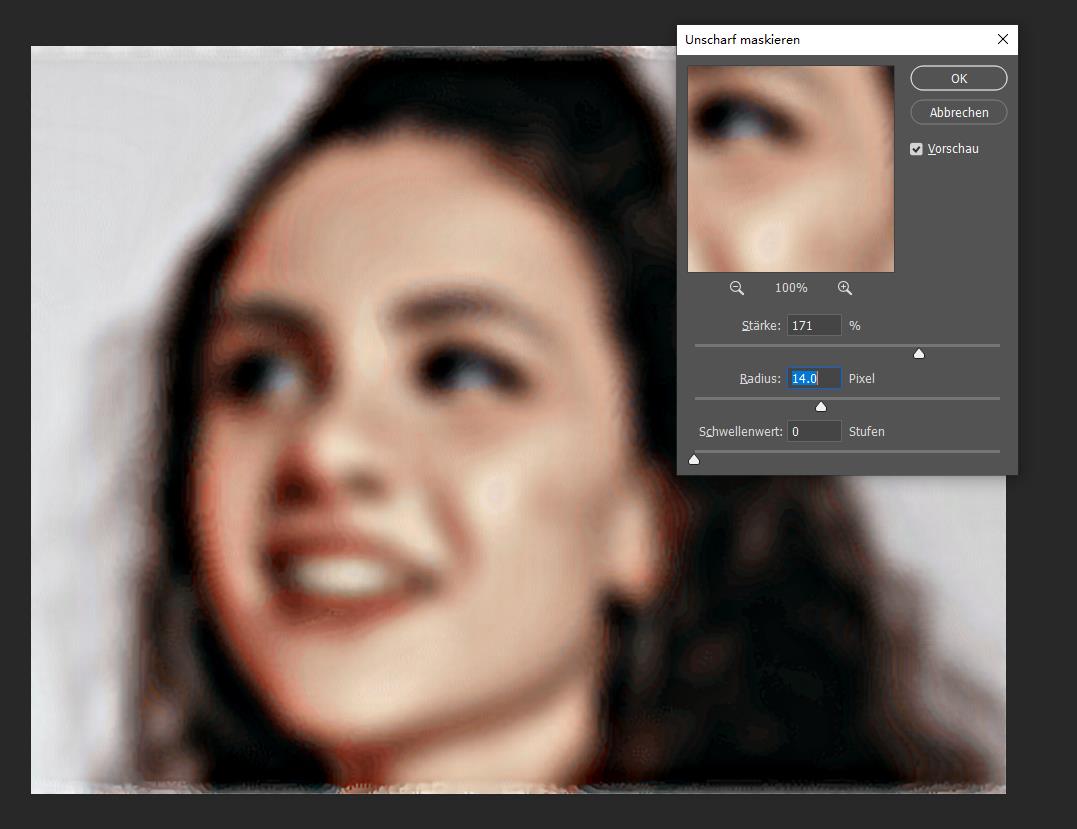Click the Schwellenwert label
The height and width of the screenshot is (829, 1077).
click(x=741, y=432)
